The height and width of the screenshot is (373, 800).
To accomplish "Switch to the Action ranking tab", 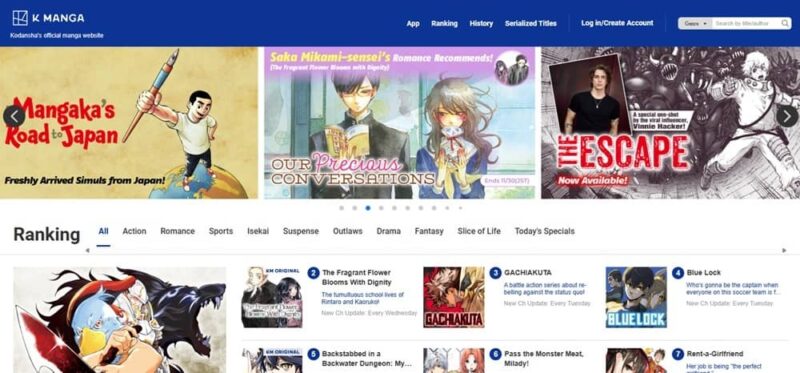I will pos(134,231).
